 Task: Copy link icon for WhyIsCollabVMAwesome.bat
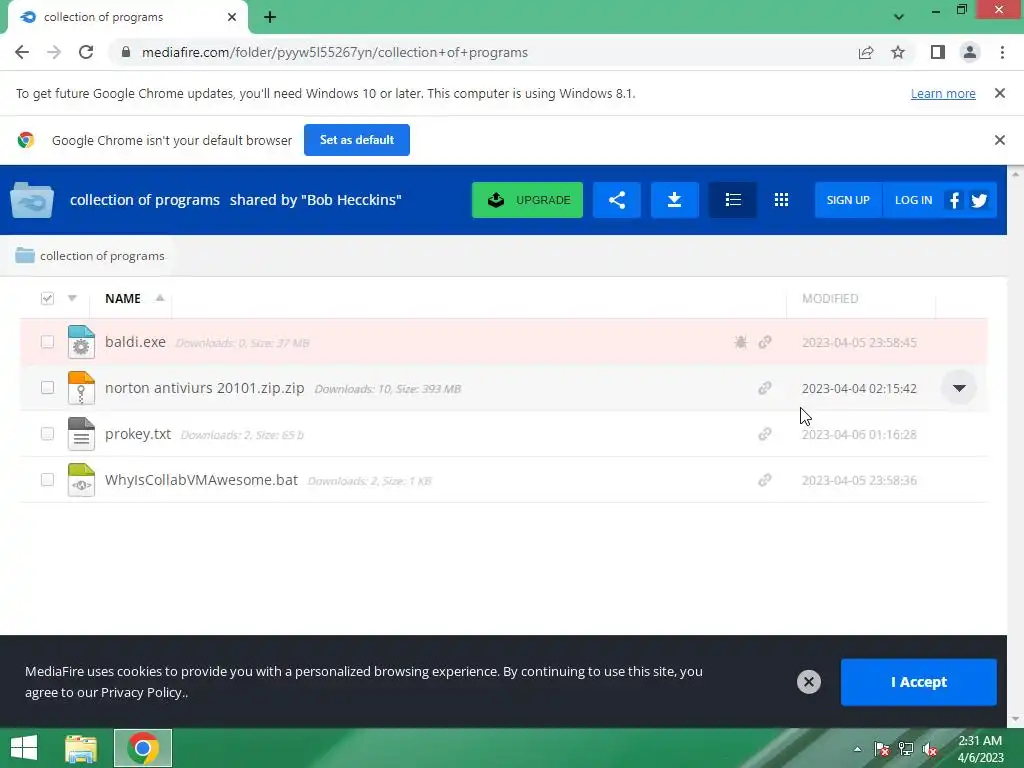point(765,480)
